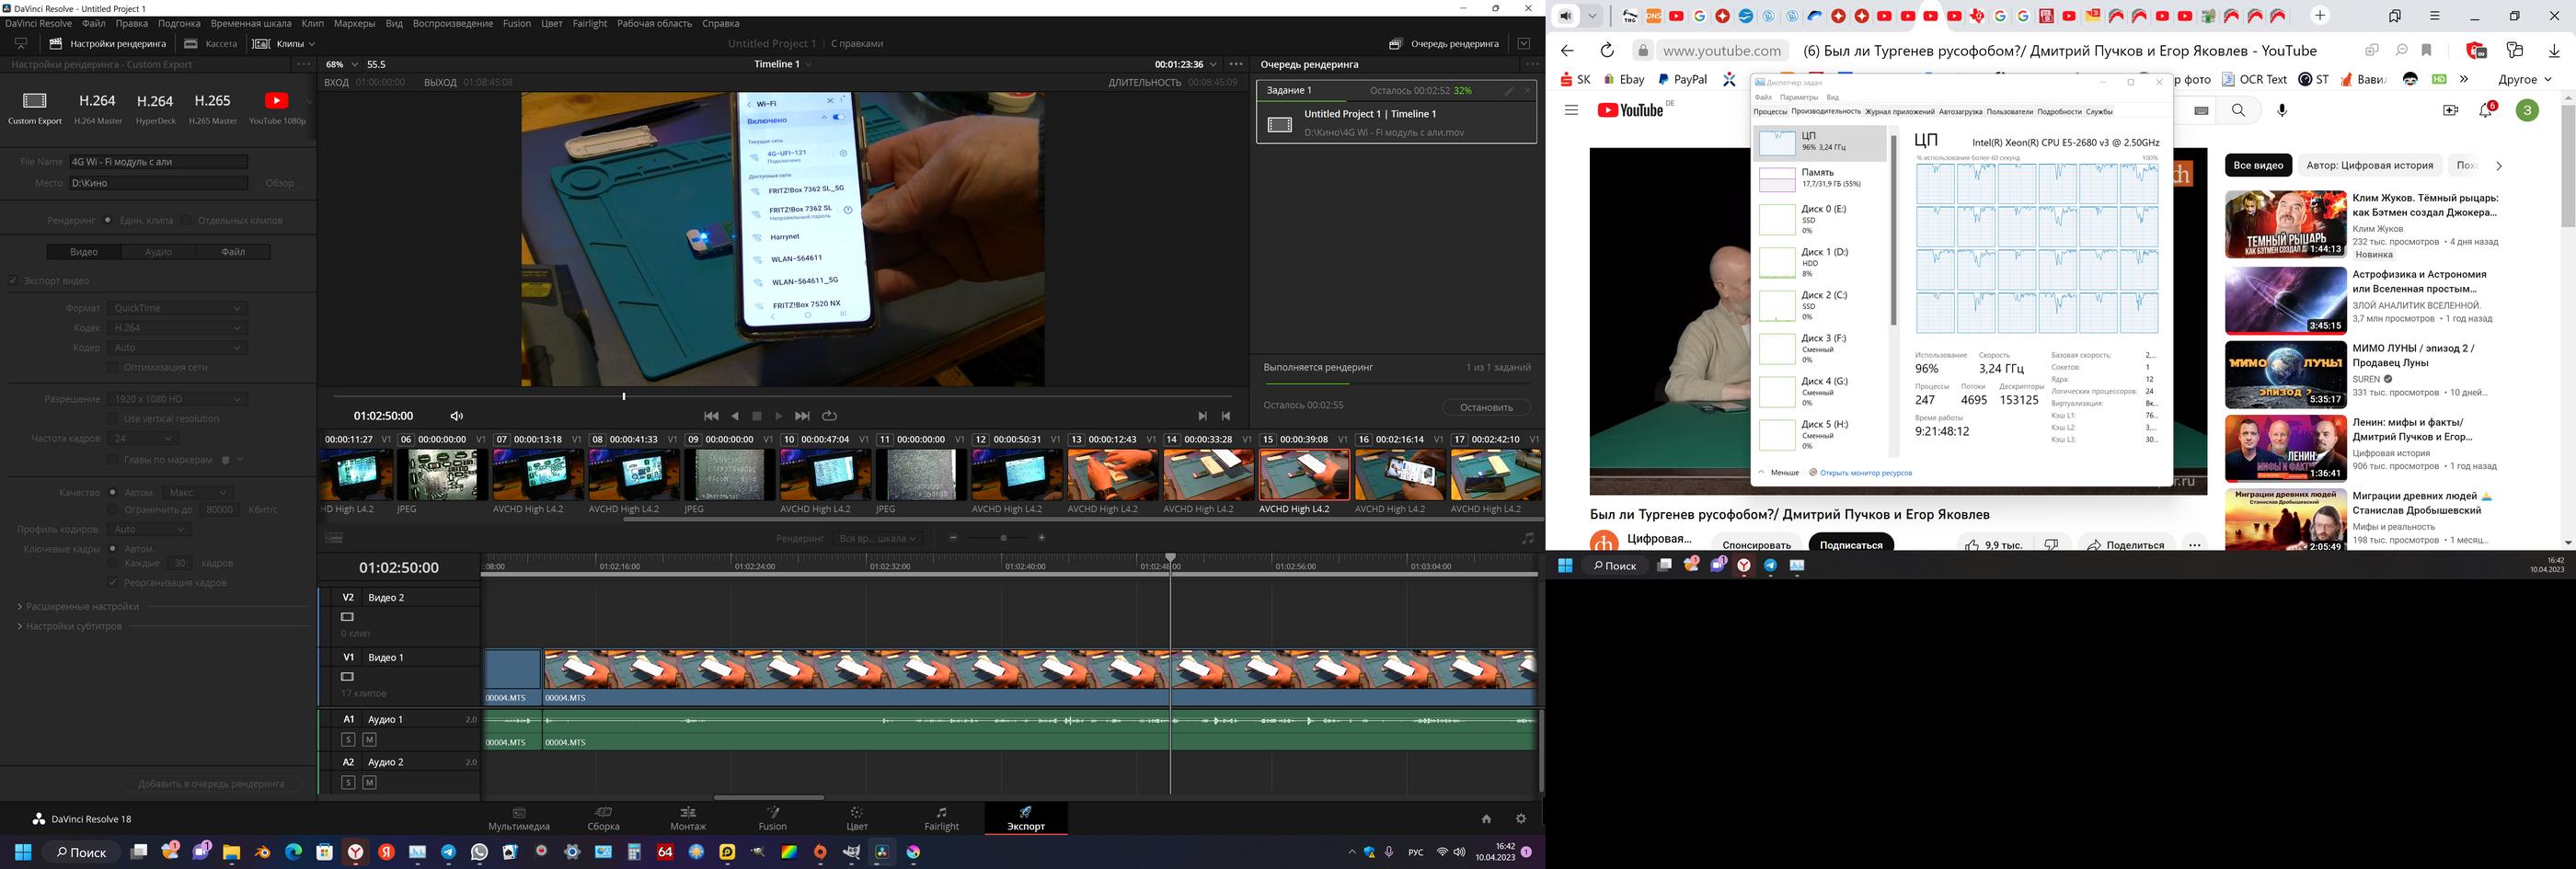2576x869 pixels.
Task: Open the Кодер Auto dropdown
Action: point(177,348)
